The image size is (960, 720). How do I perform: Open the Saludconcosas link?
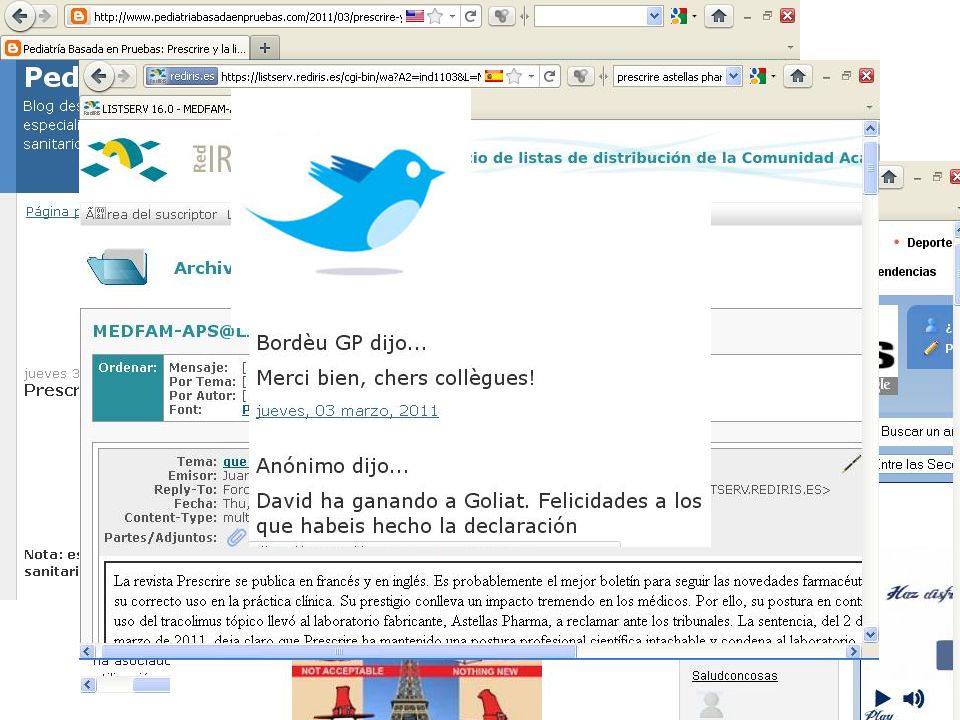pos(735,675)
